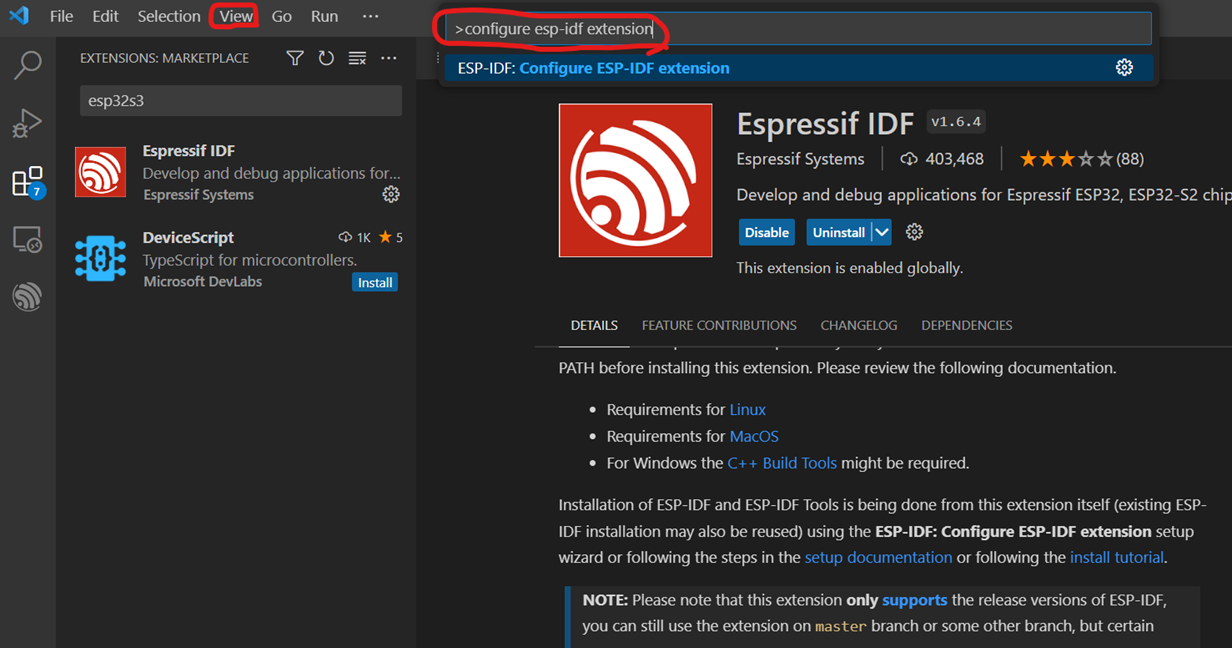This screenshot has height=648, width=1232.
Task: Click the large Espressif IDF logo
Action: (x=635, y=180)
